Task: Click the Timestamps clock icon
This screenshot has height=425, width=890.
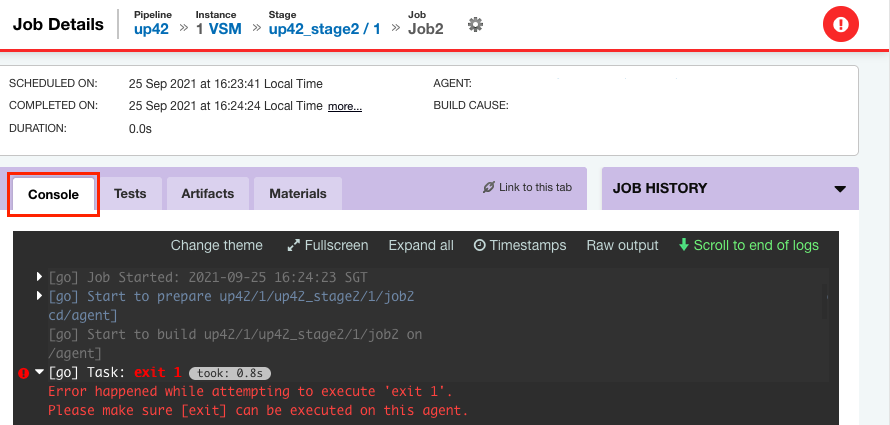Action: click(x=480, y=245)
